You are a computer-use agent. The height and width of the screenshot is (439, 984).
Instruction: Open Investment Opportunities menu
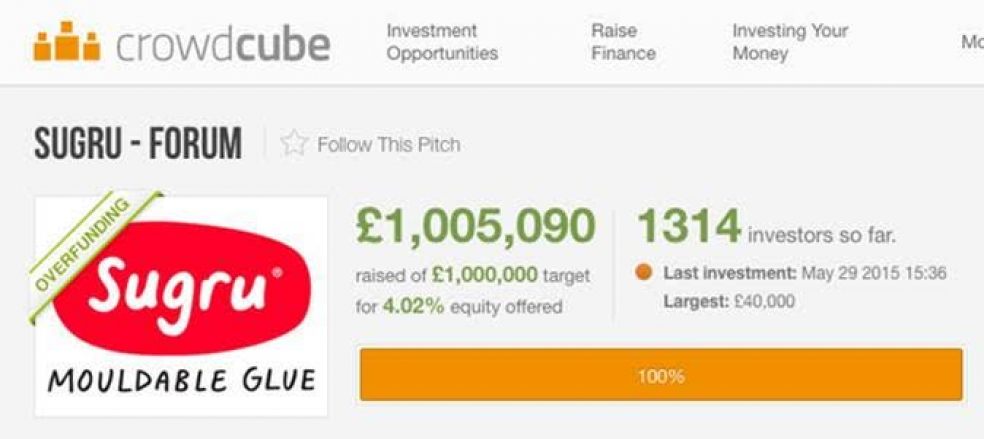442,42
